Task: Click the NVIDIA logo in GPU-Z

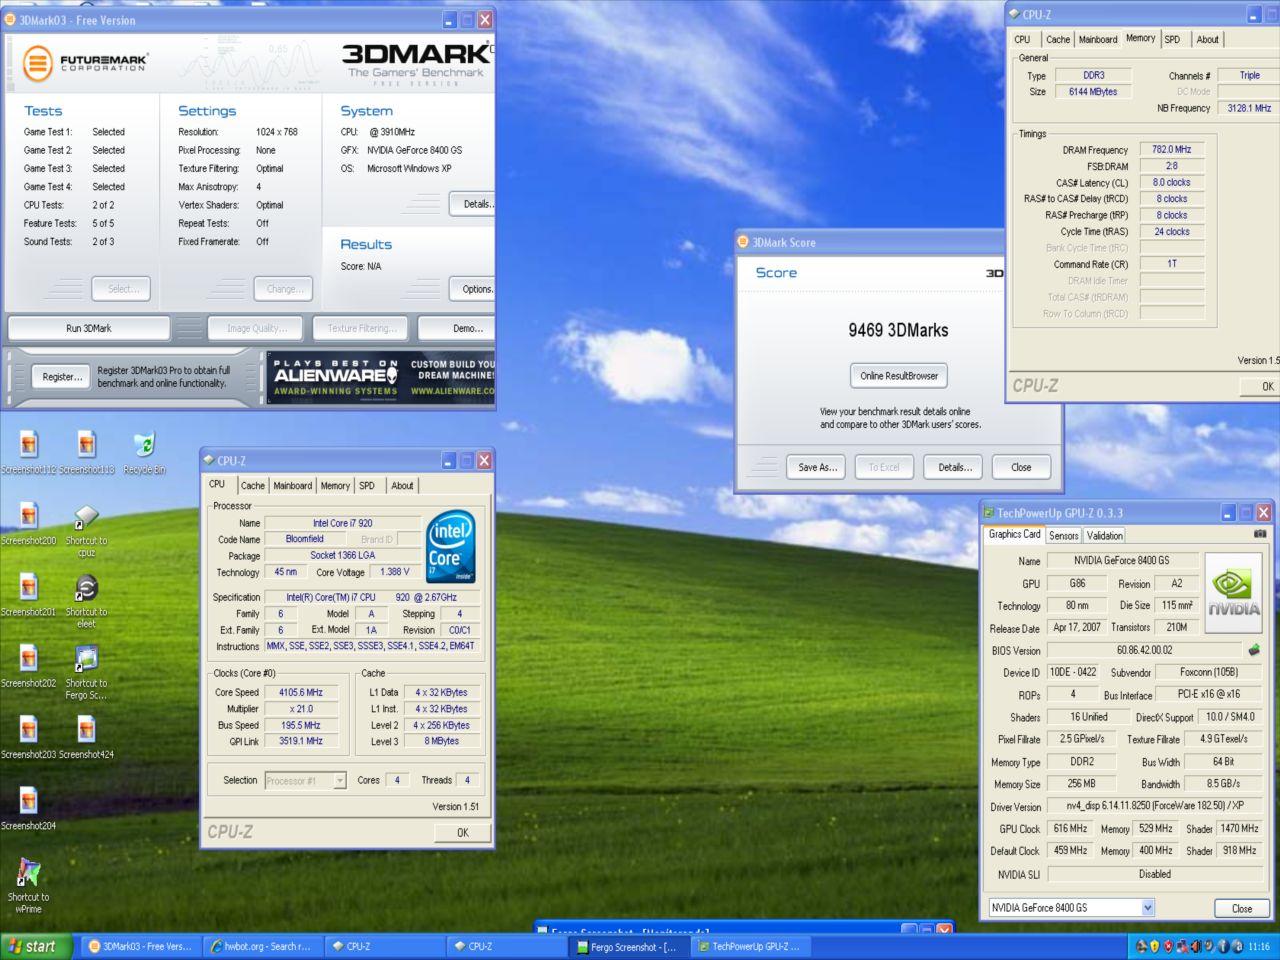Action: [x=1233, y=593]
